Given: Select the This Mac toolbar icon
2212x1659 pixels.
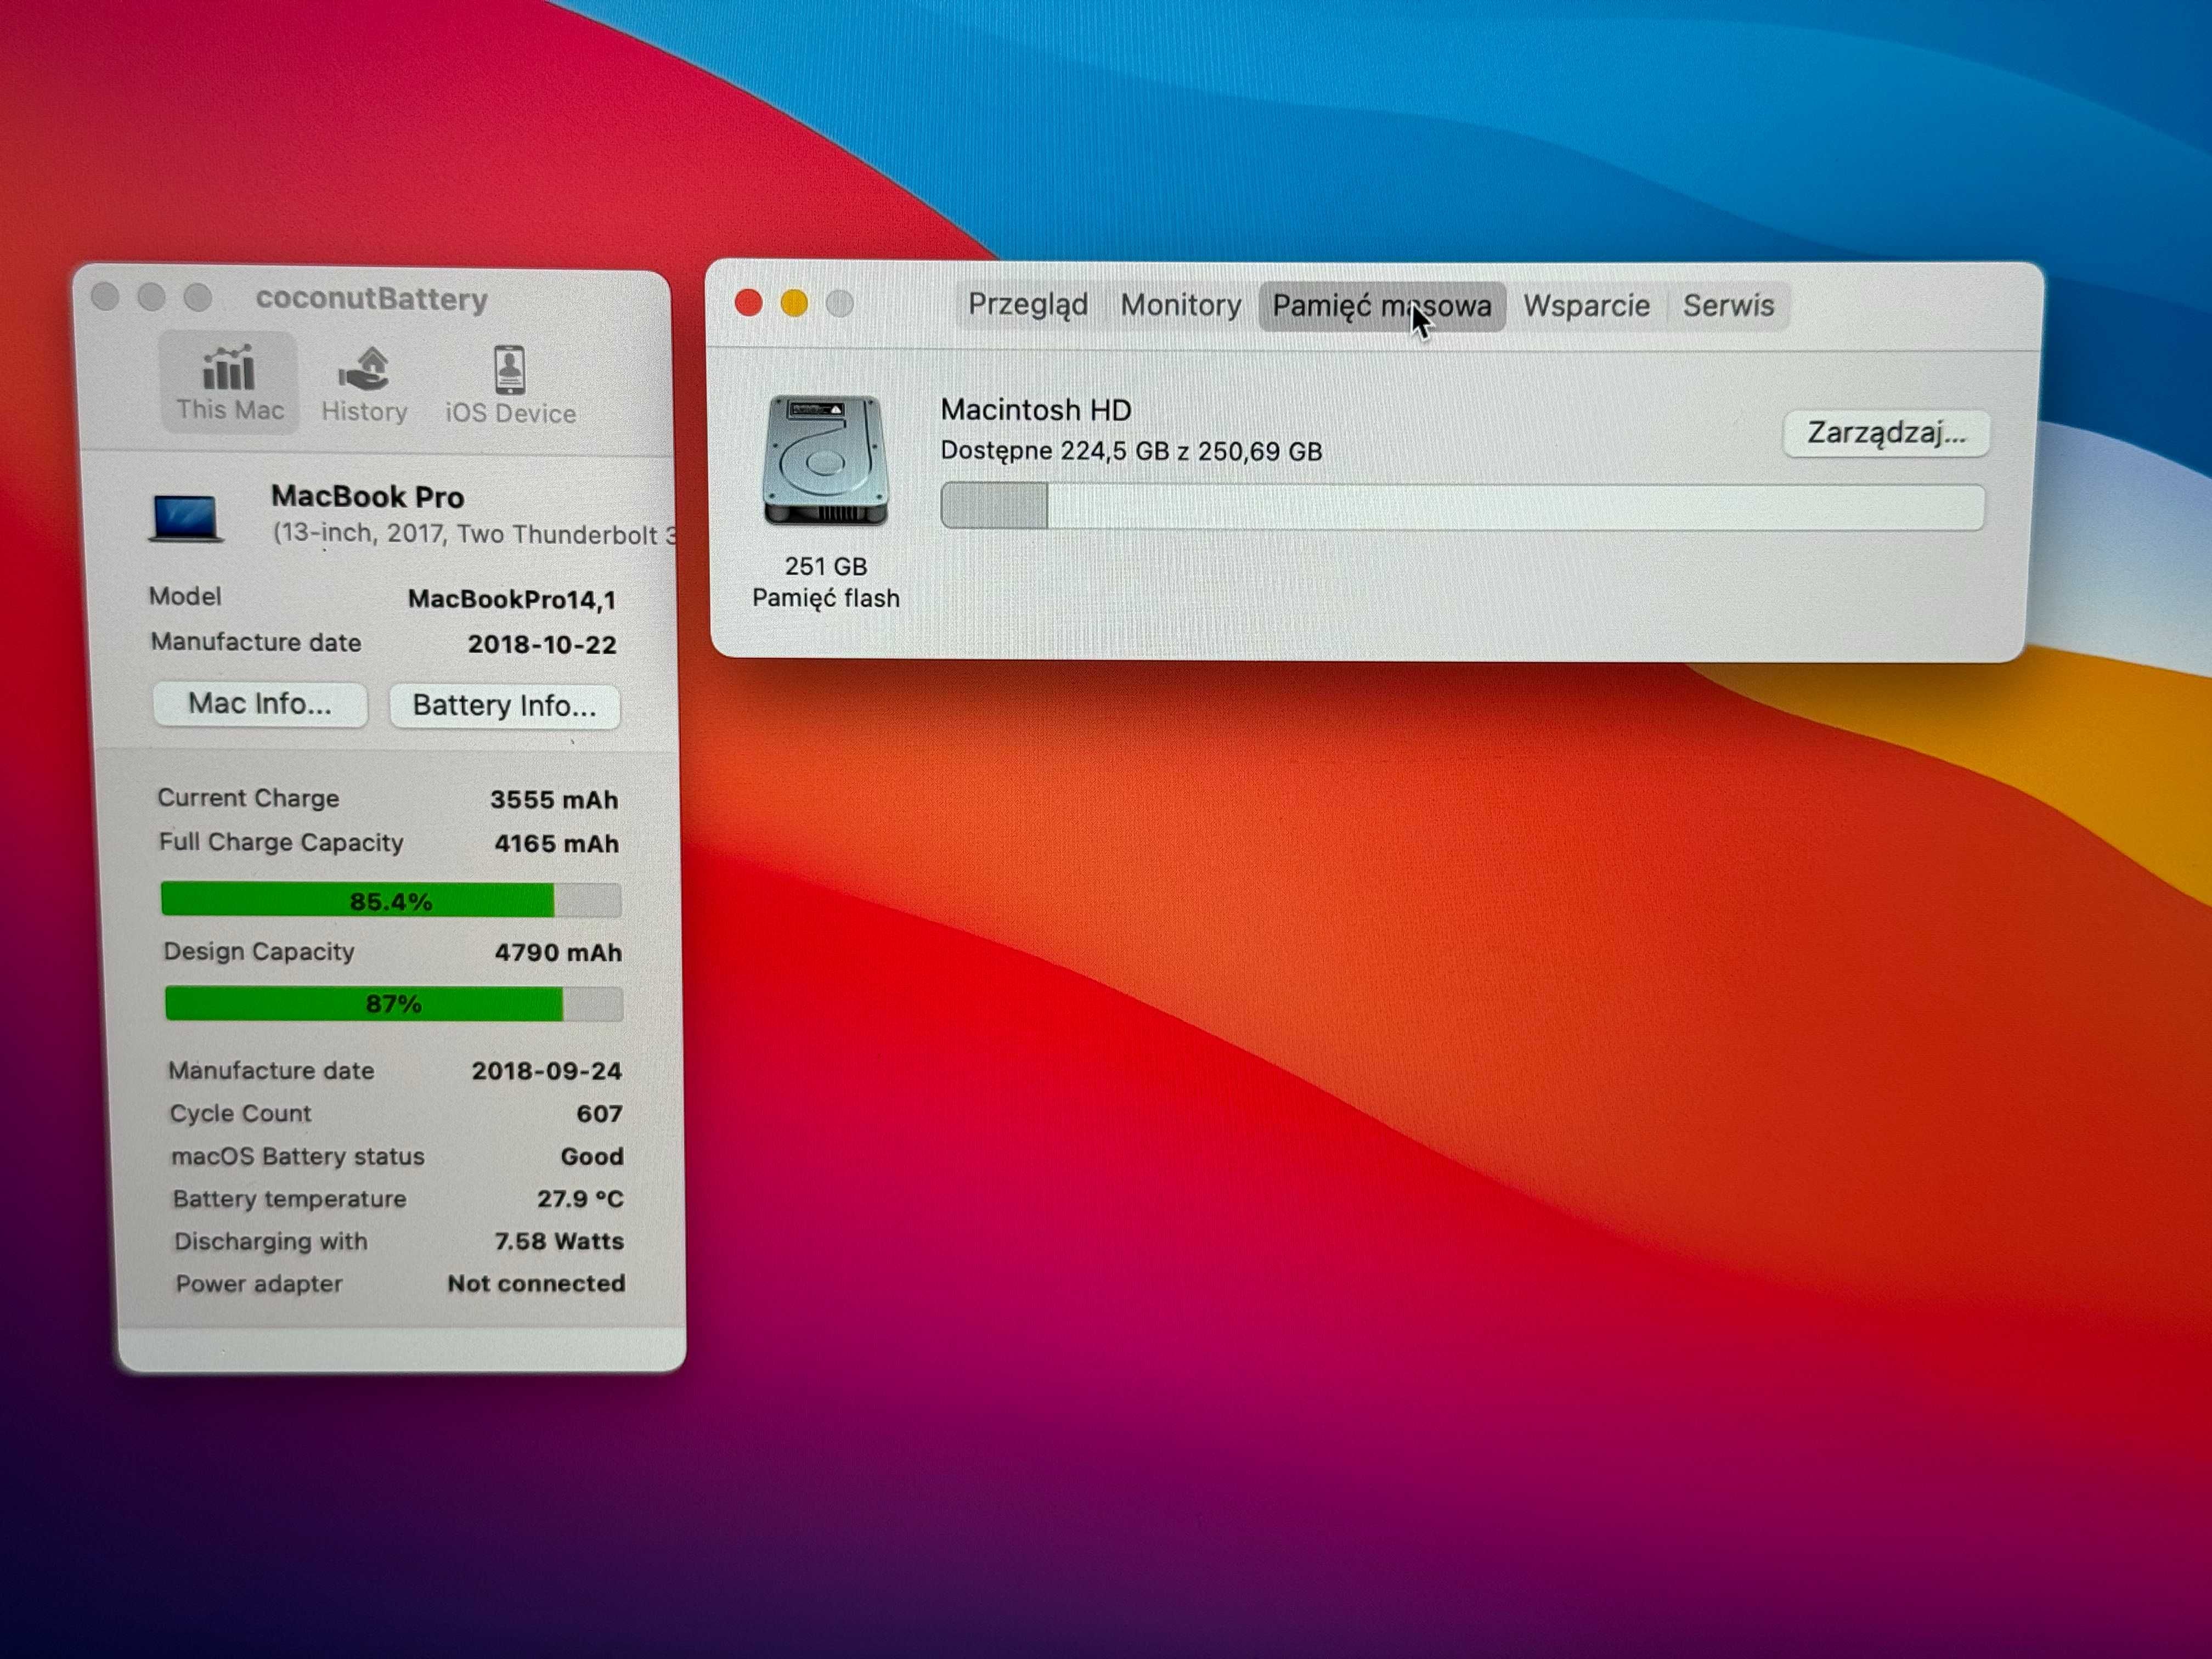Looking at the screenshot, I should (x=229, y=383).
